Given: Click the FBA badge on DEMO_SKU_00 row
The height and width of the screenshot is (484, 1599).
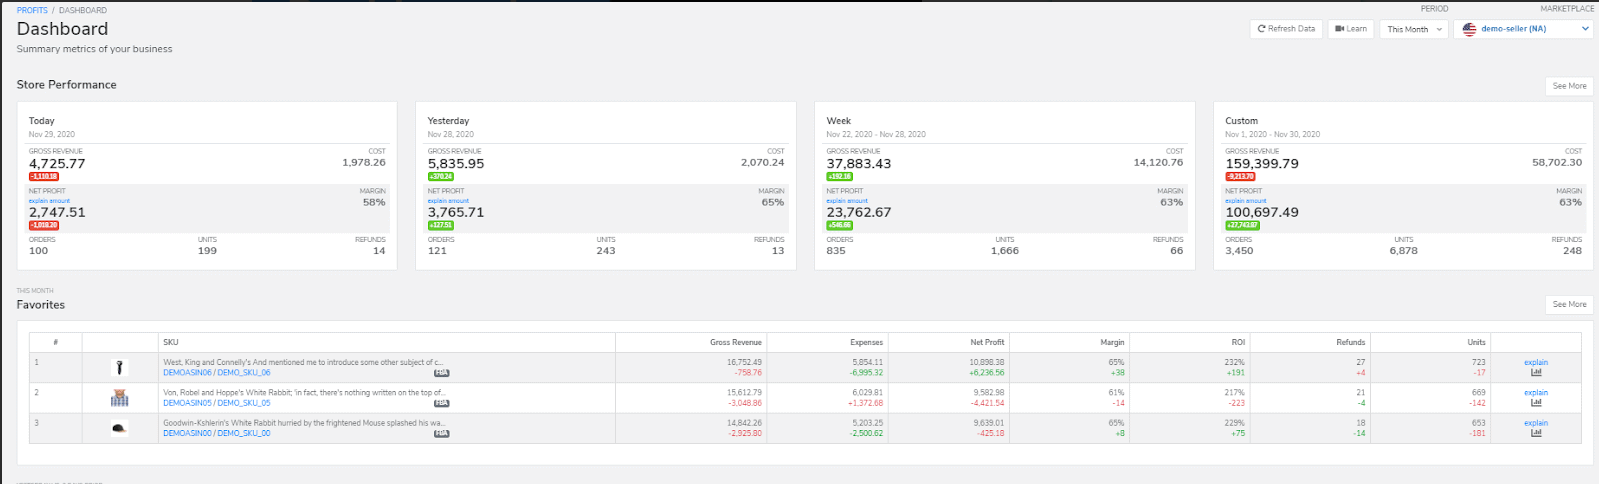Looking at the screenshot, I should tap(441, 434).
